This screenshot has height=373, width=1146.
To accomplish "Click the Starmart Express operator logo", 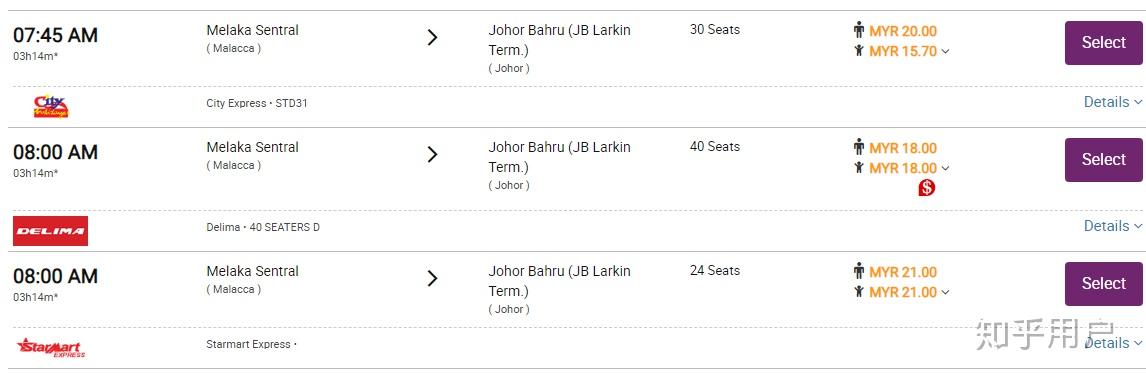I will pos(50,347).
